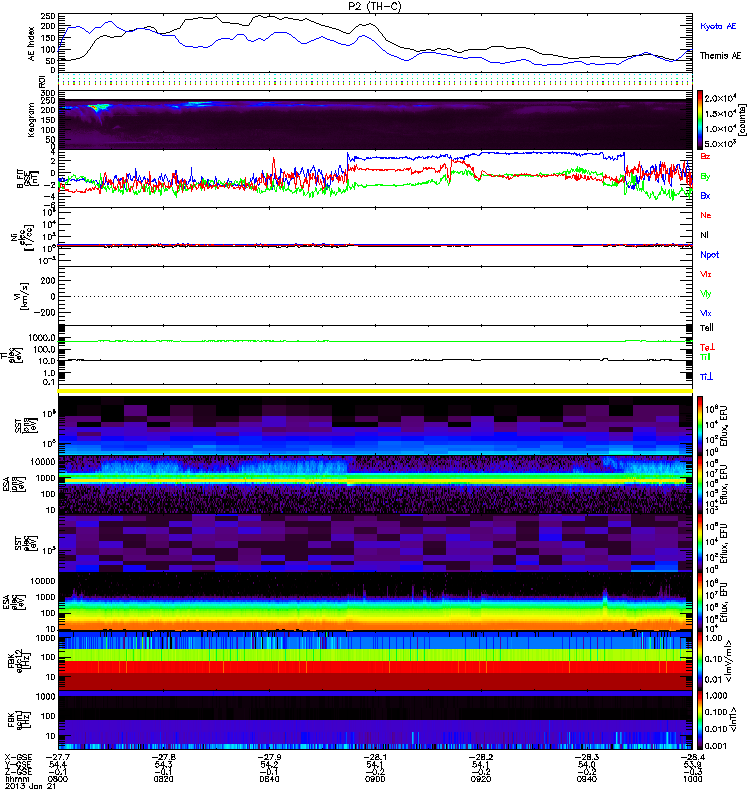Click the "0900" time tick label

(375, 779)
